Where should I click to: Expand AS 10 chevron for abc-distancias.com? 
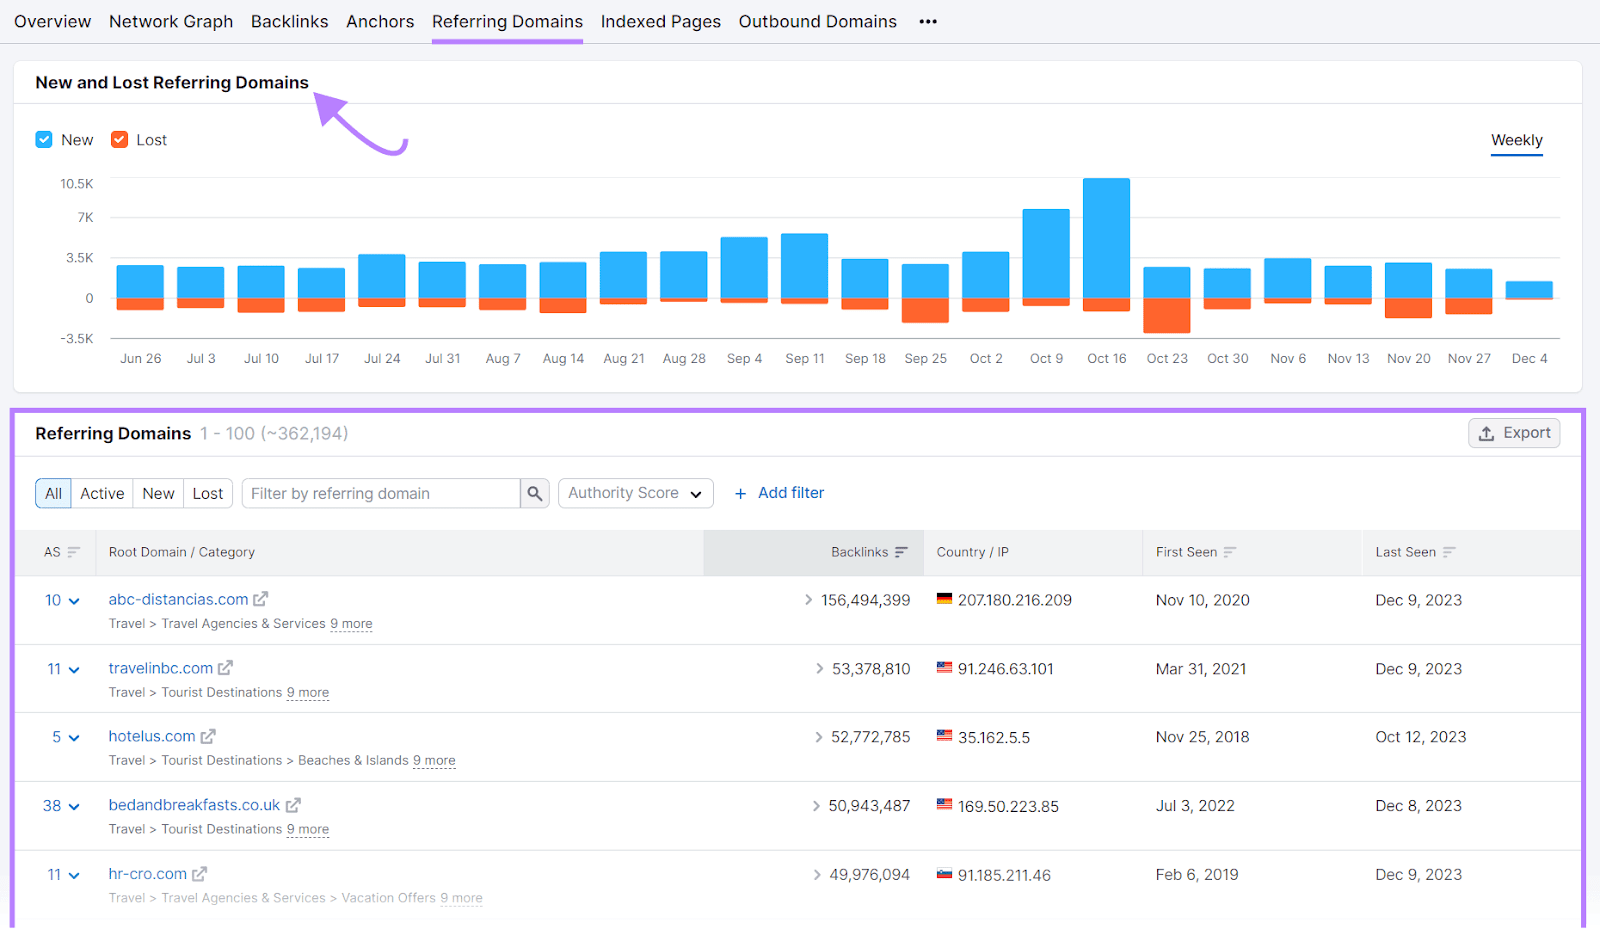coord(74,601)
